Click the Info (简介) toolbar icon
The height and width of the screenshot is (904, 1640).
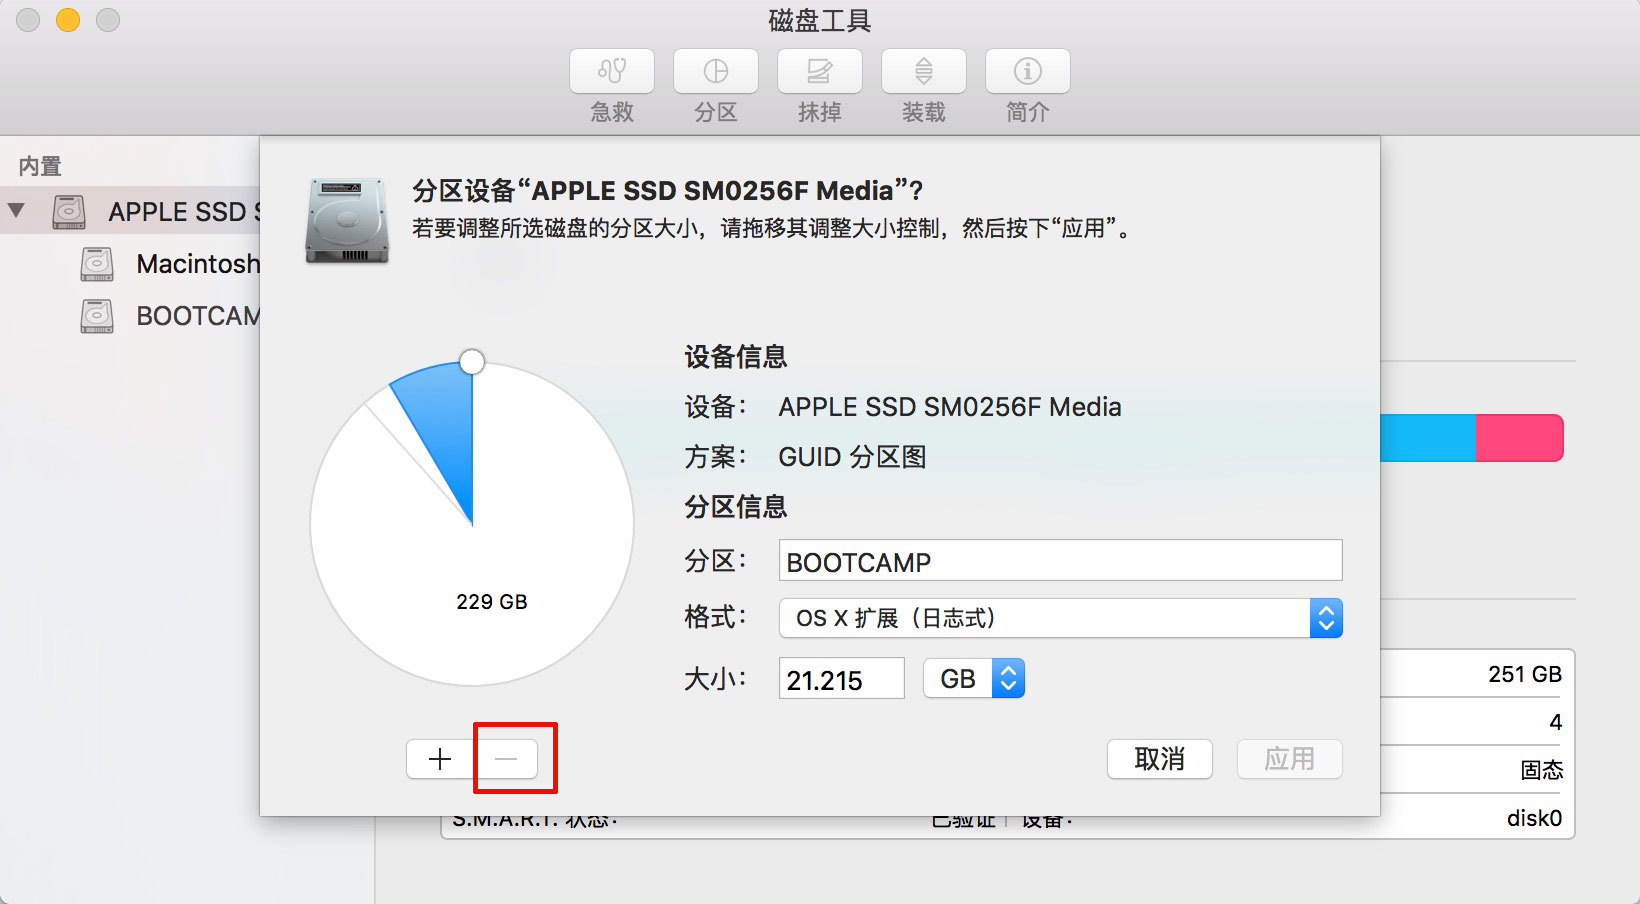pyautogui.click(x=1028, y=72)
